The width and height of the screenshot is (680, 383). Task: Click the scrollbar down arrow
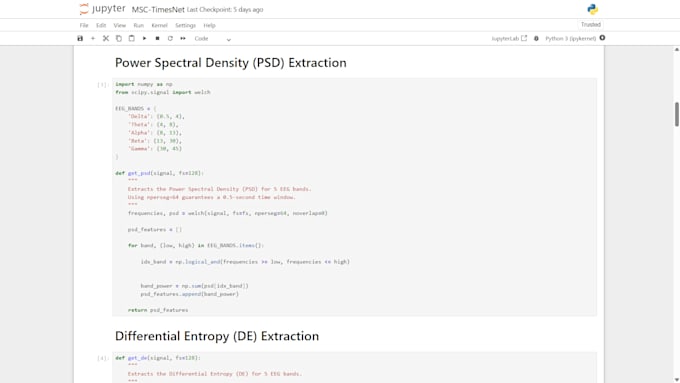677,380
